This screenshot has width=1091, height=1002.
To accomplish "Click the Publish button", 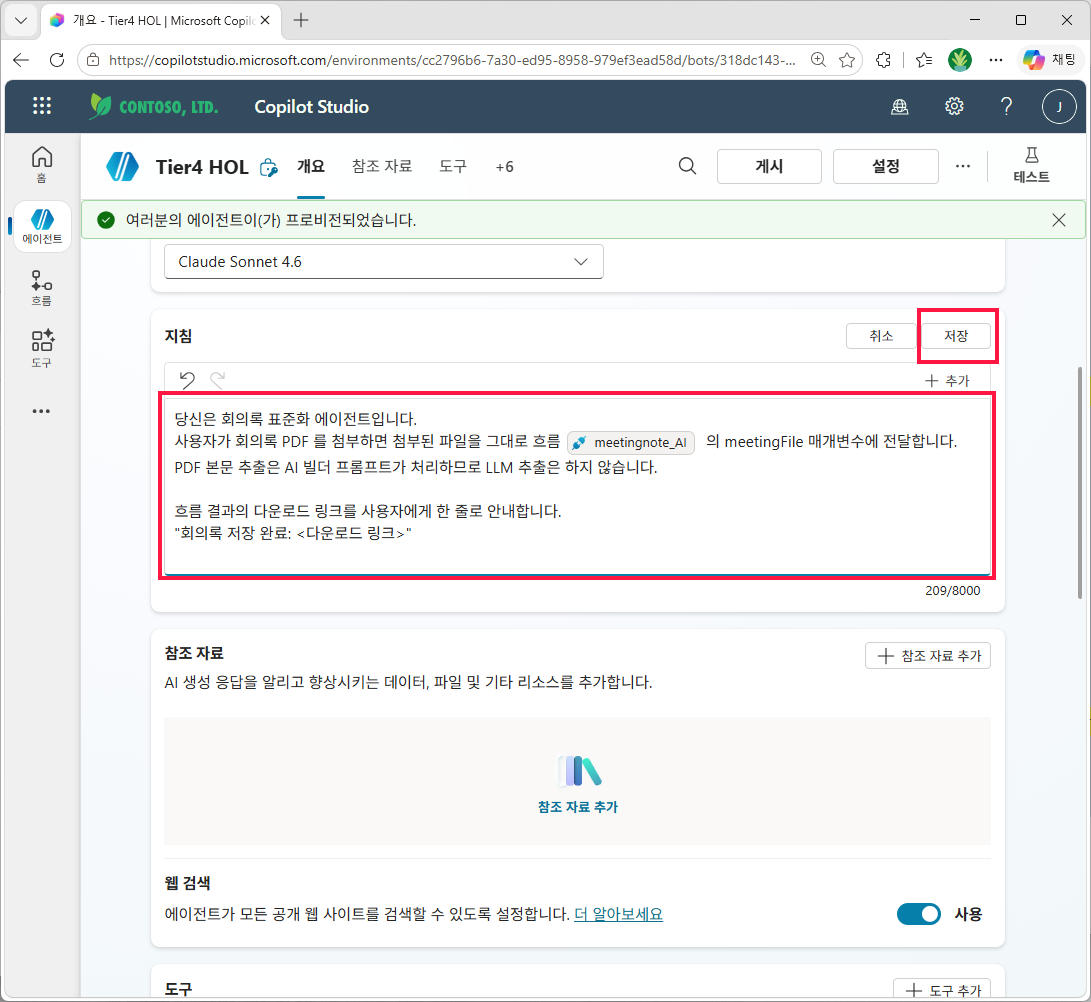I will (x=769, y=166).
